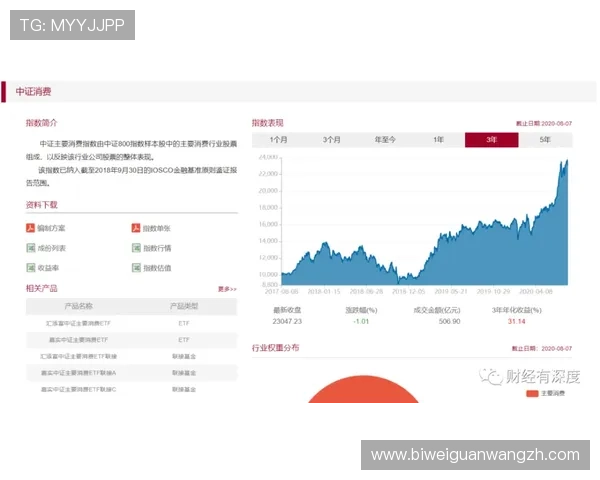Select the 年至今 performance tab
The image size is (600, 480).
click(x=385, y=140)
